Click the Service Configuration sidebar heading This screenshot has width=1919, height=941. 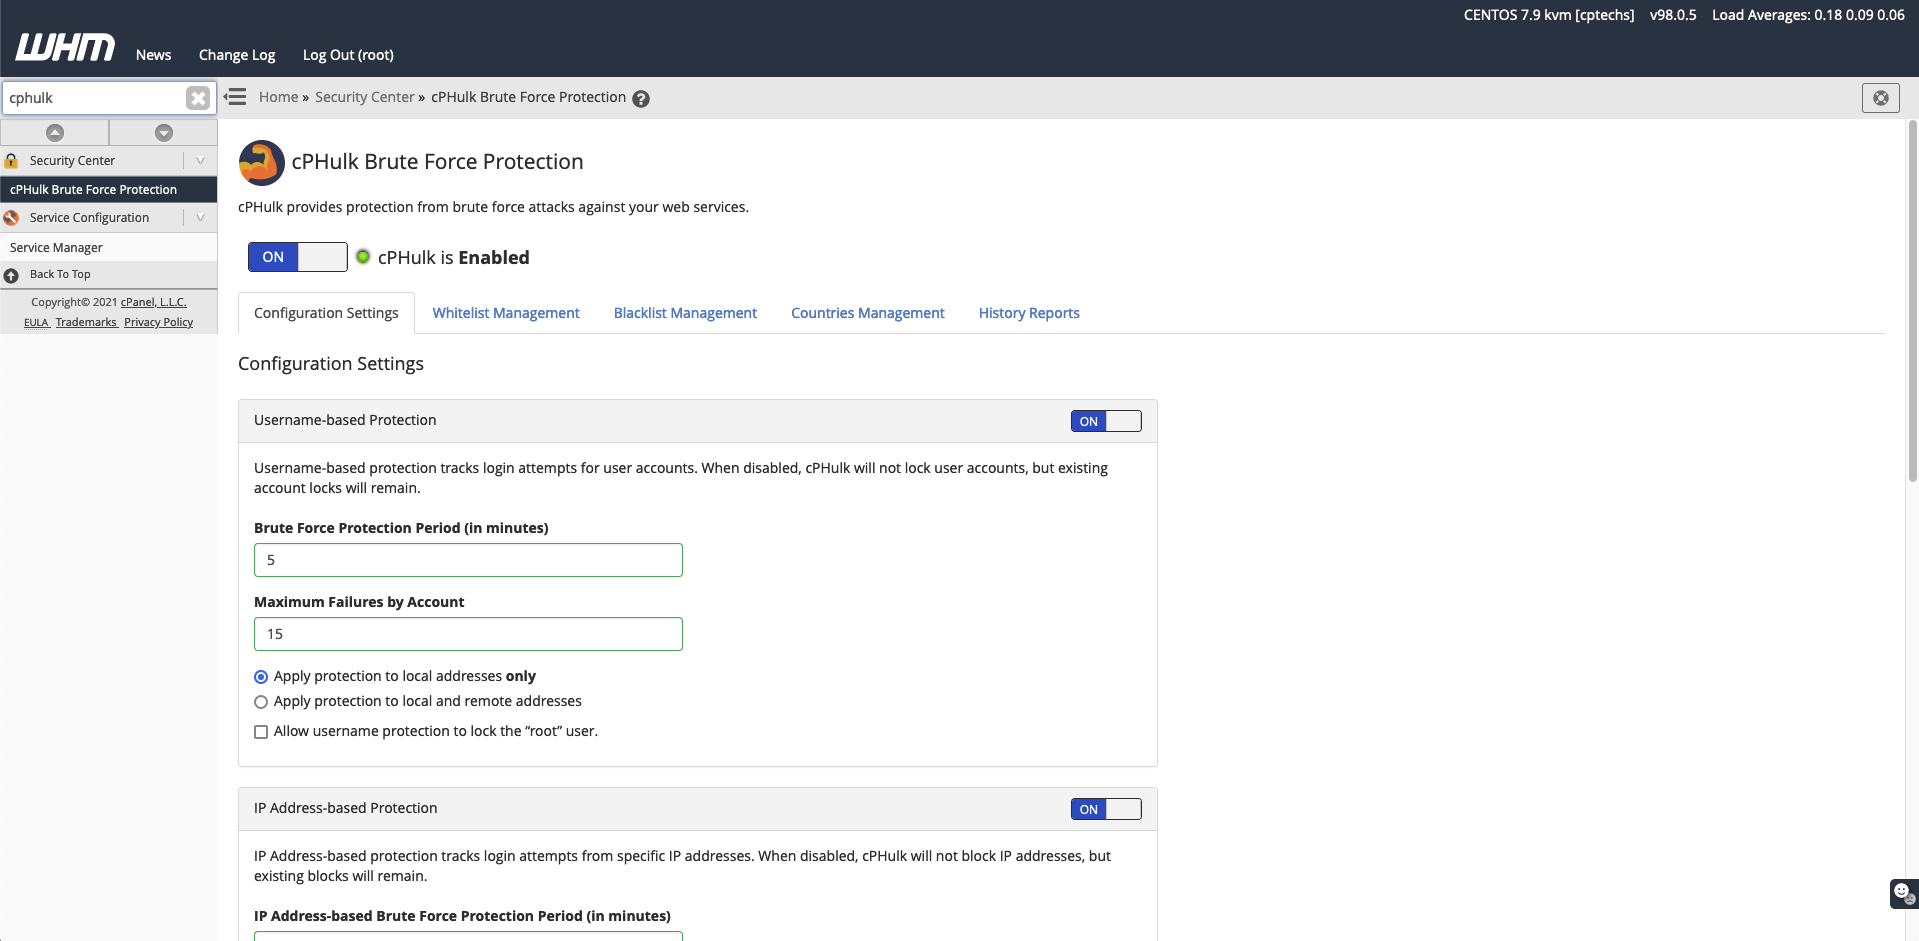[89, 218]
